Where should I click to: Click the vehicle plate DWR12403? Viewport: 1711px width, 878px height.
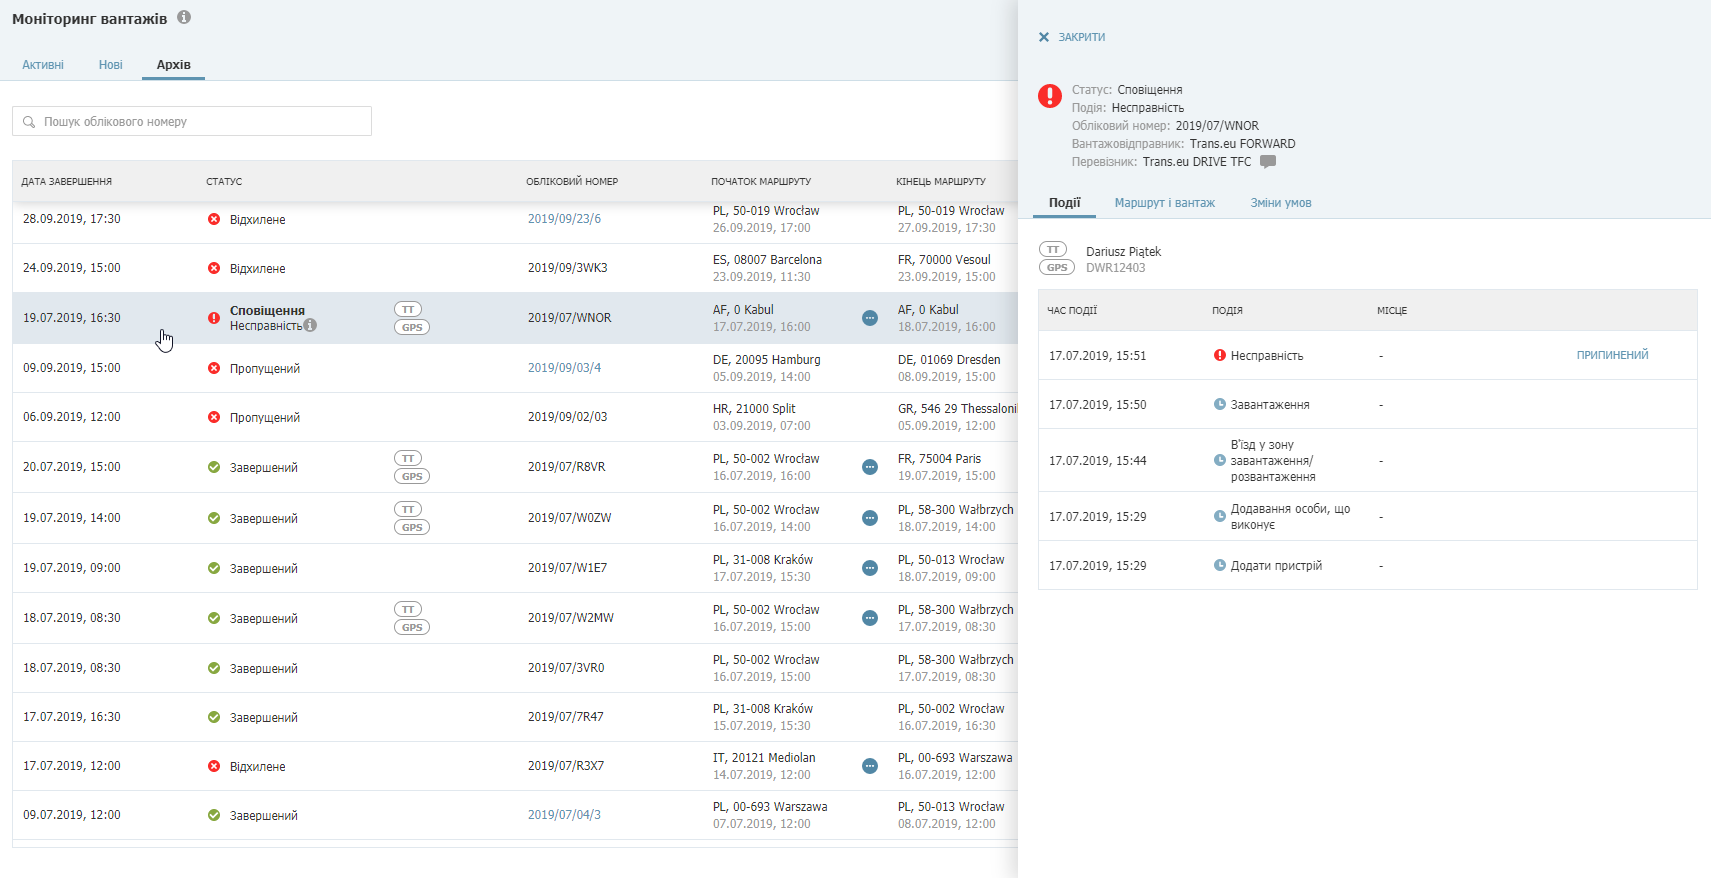pos(1116,268)
